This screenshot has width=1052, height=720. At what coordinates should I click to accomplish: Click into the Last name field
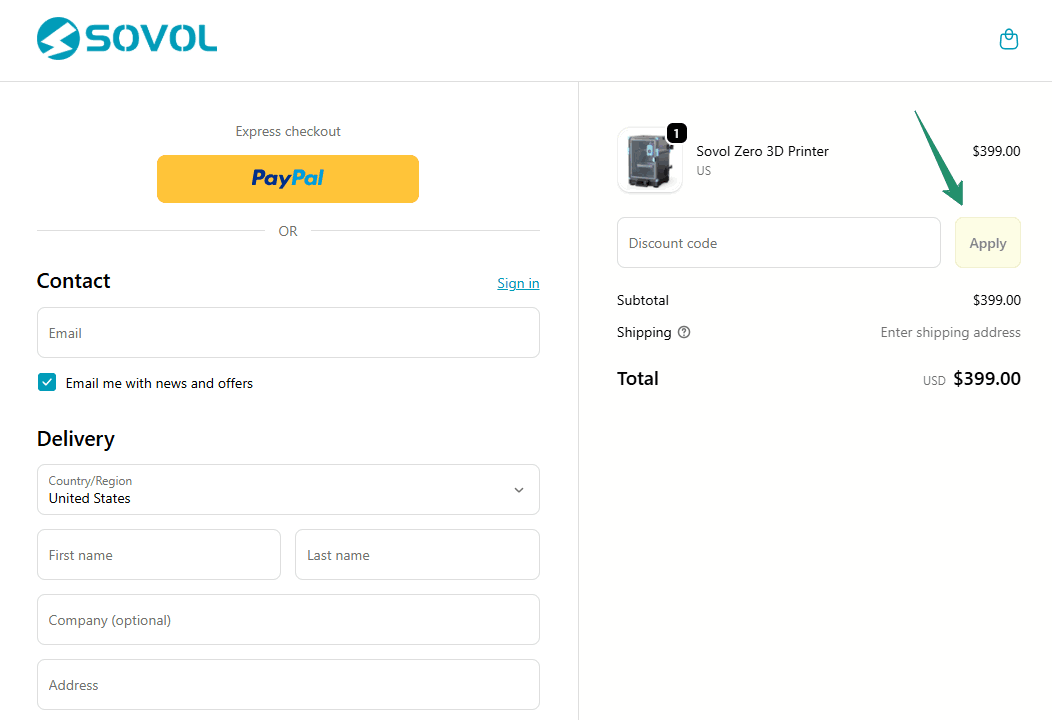[x=417, y=555]
